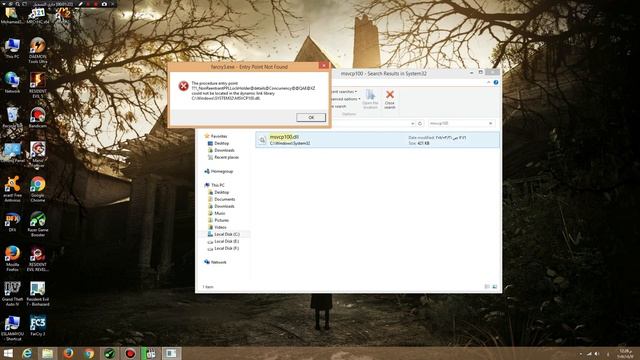Screen dimensions: 640x360
Task: Open the Windows Start button
Action: [x=8, y=353]
